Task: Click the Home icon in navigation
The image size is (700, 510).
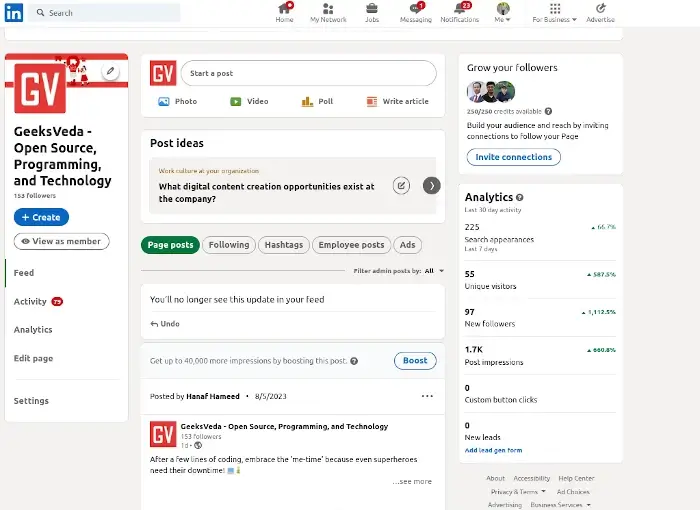Action: (284, 13)
